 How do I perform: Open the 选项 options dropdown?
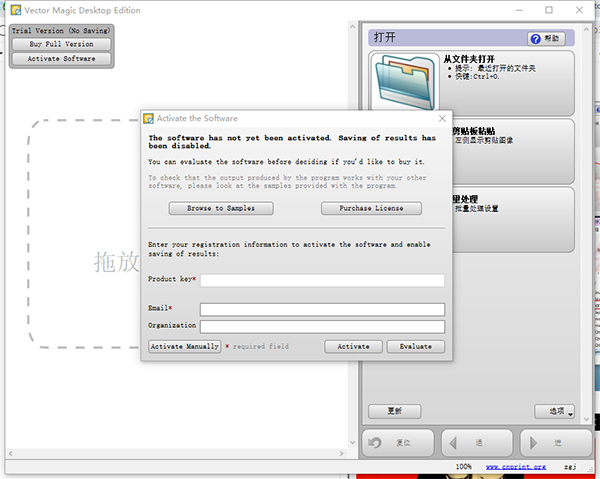(x=554, y=411)
